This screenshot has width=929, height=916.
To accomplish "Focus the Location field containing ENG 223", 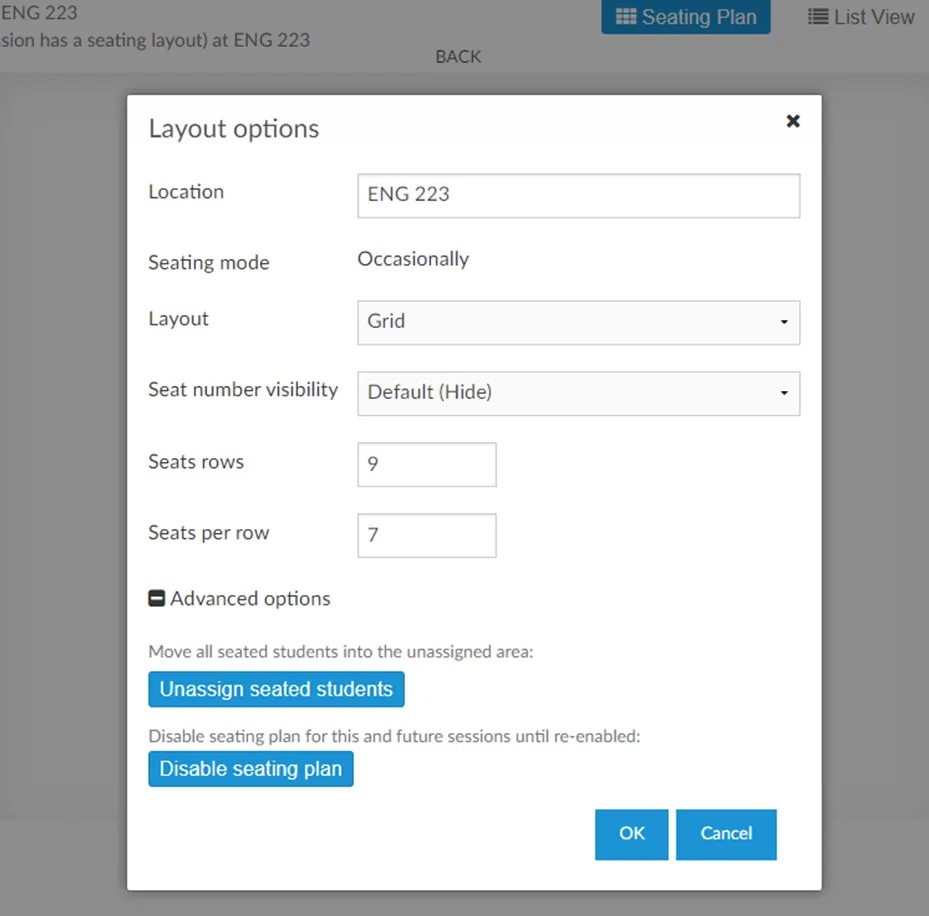I will 578,196.
